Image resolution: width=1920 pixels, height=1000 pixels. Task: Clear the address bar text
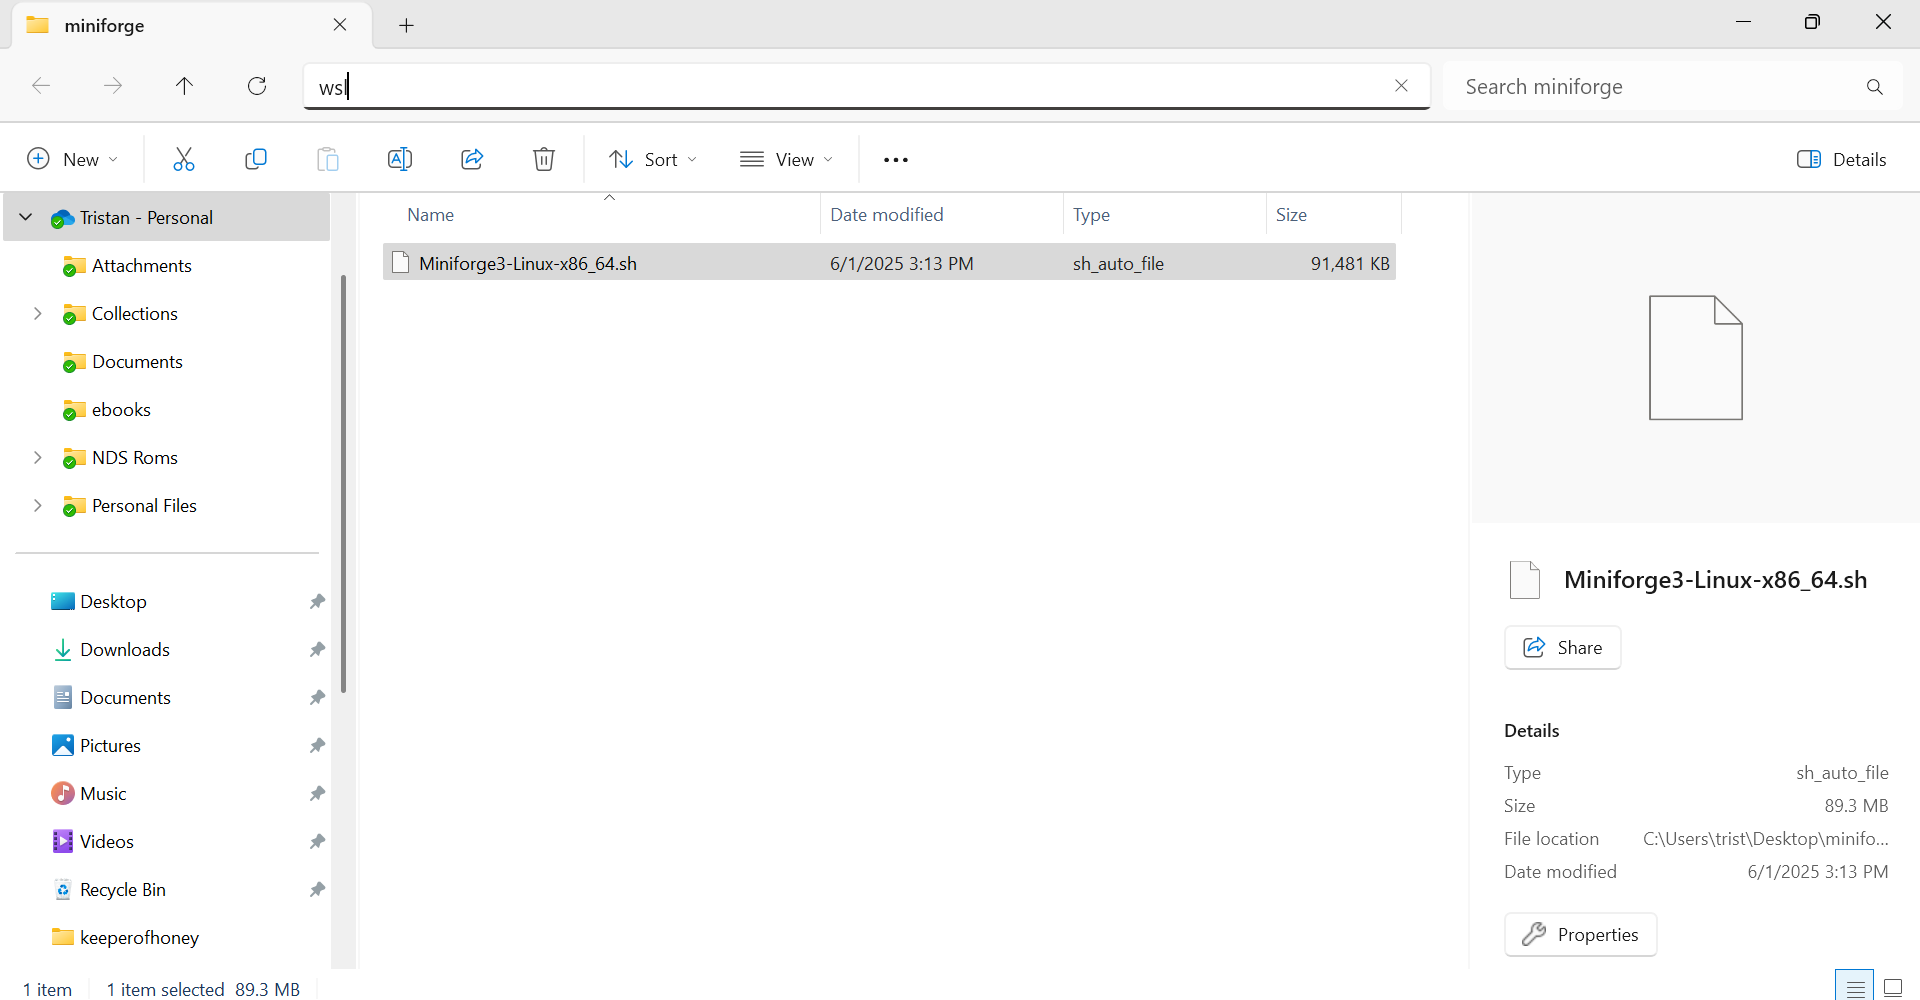pyautogui.click(x=1401, y=86)
